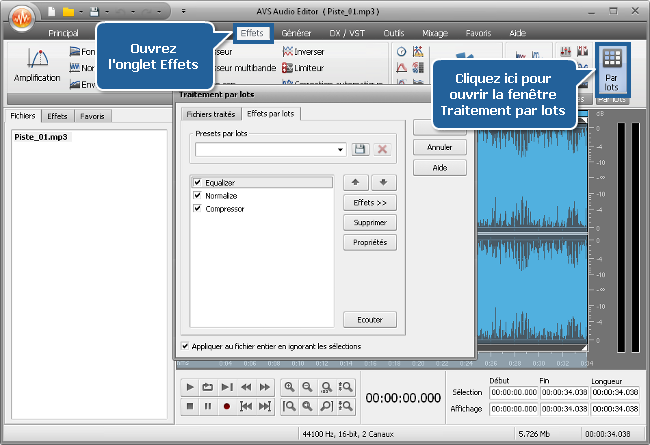Viewport: 650px width, 445px height.
Task: Uncheck the Equalizer effect
Action: point(197,182)
